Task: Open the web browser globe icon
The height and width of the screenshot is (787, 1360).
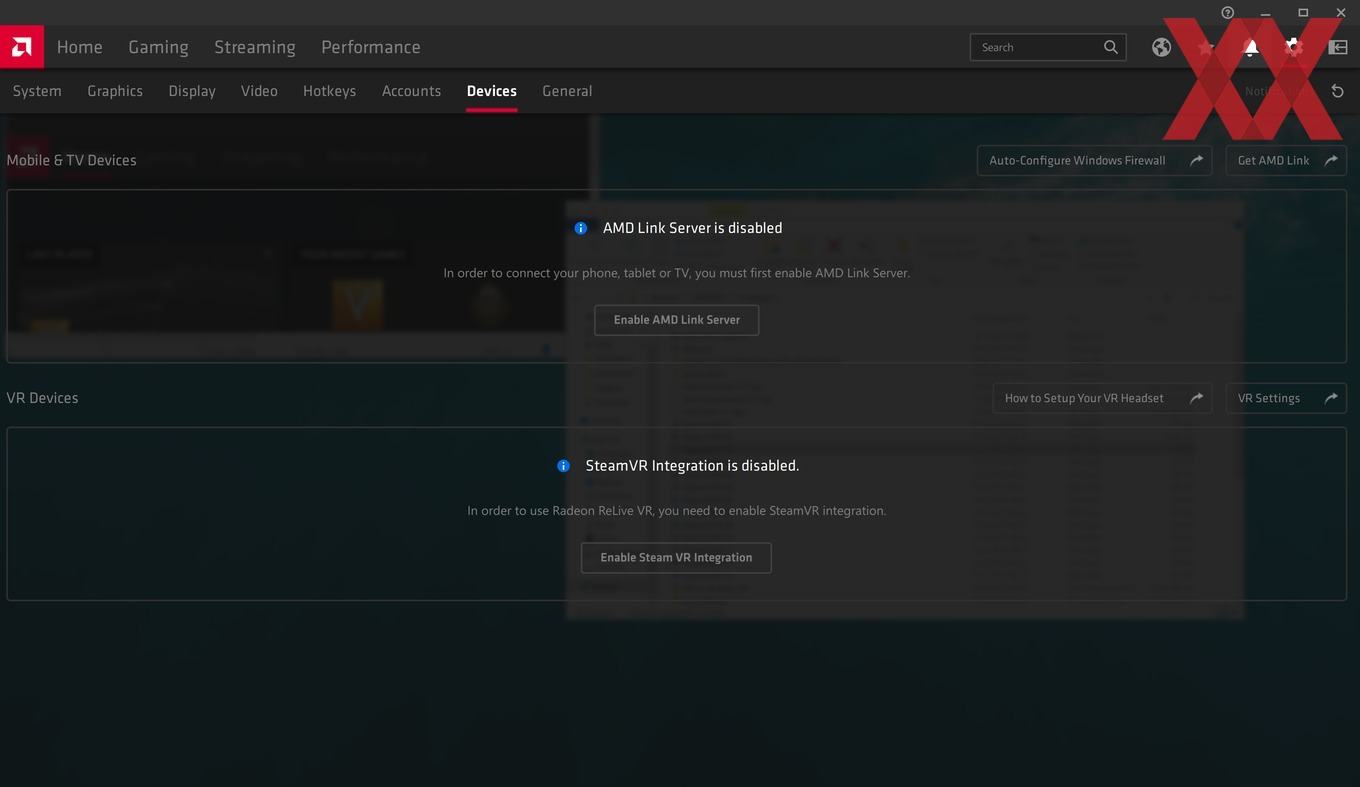Action: (x=1161, y=47)
